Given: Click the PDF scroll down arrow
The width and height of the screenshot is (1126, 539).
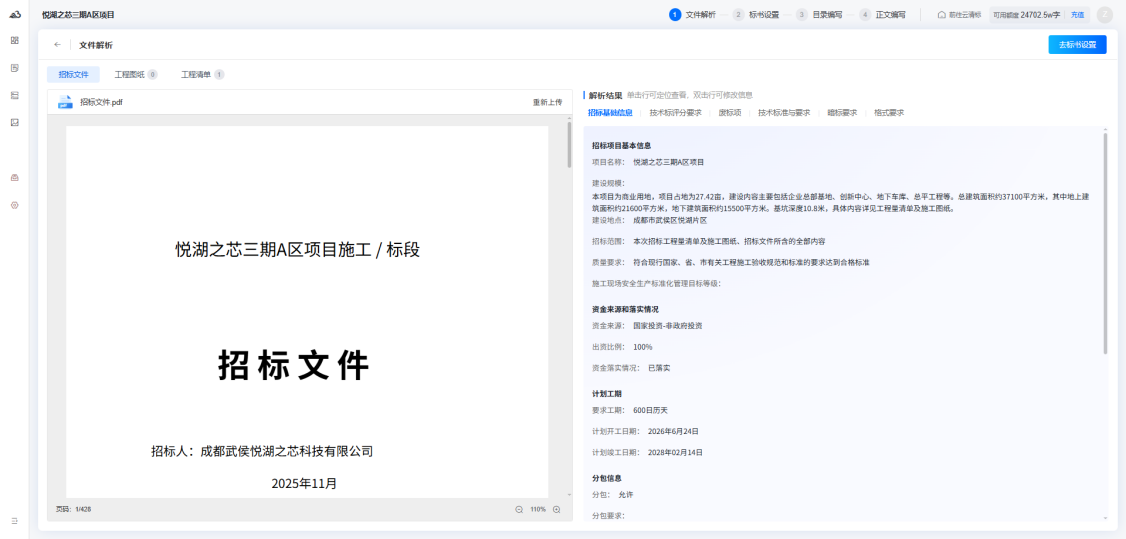Looking at the screenshot, I should (x=569, y=495).
